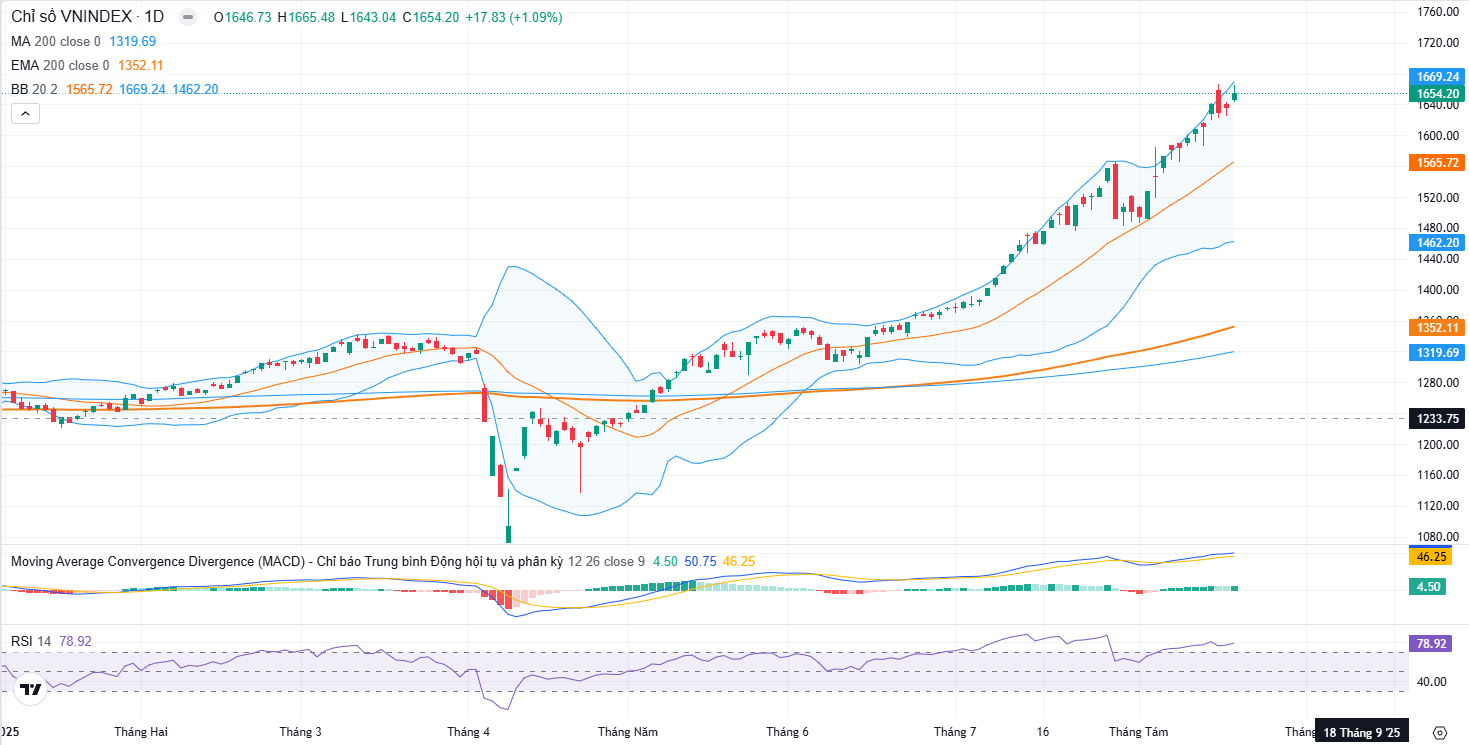Click the green 1654.20 last price tag
Image resolution: width=1469 pixels, height=745 pixels.
1436,93
